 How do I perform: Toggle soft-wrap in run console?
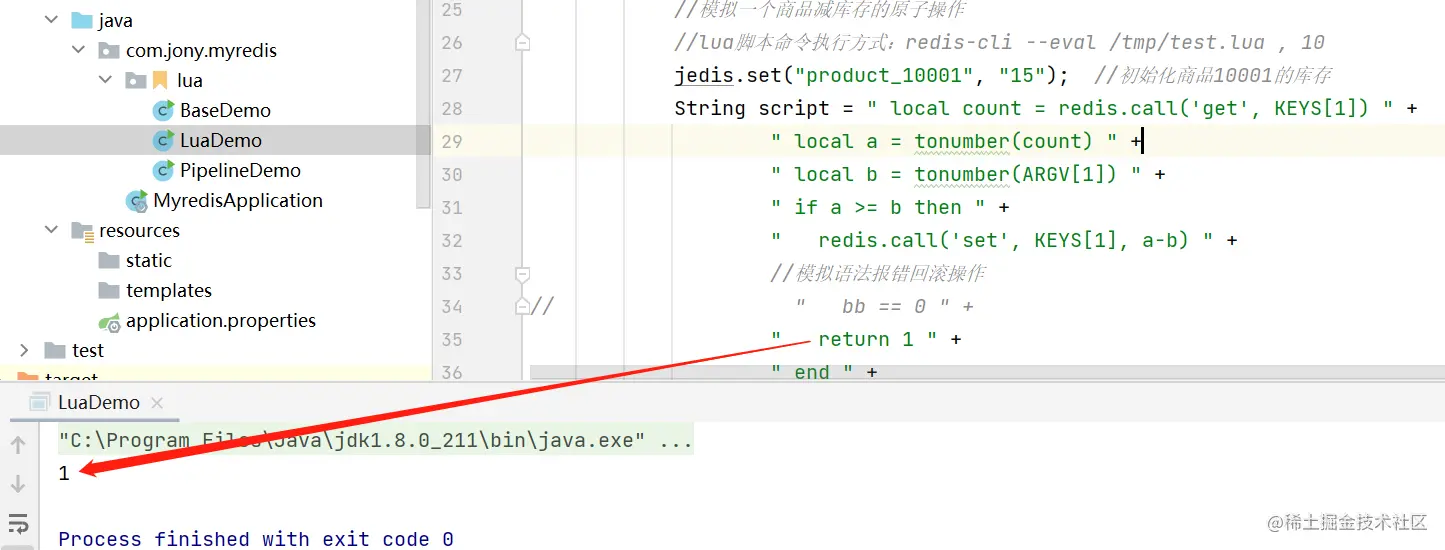[x=18, y=524]
